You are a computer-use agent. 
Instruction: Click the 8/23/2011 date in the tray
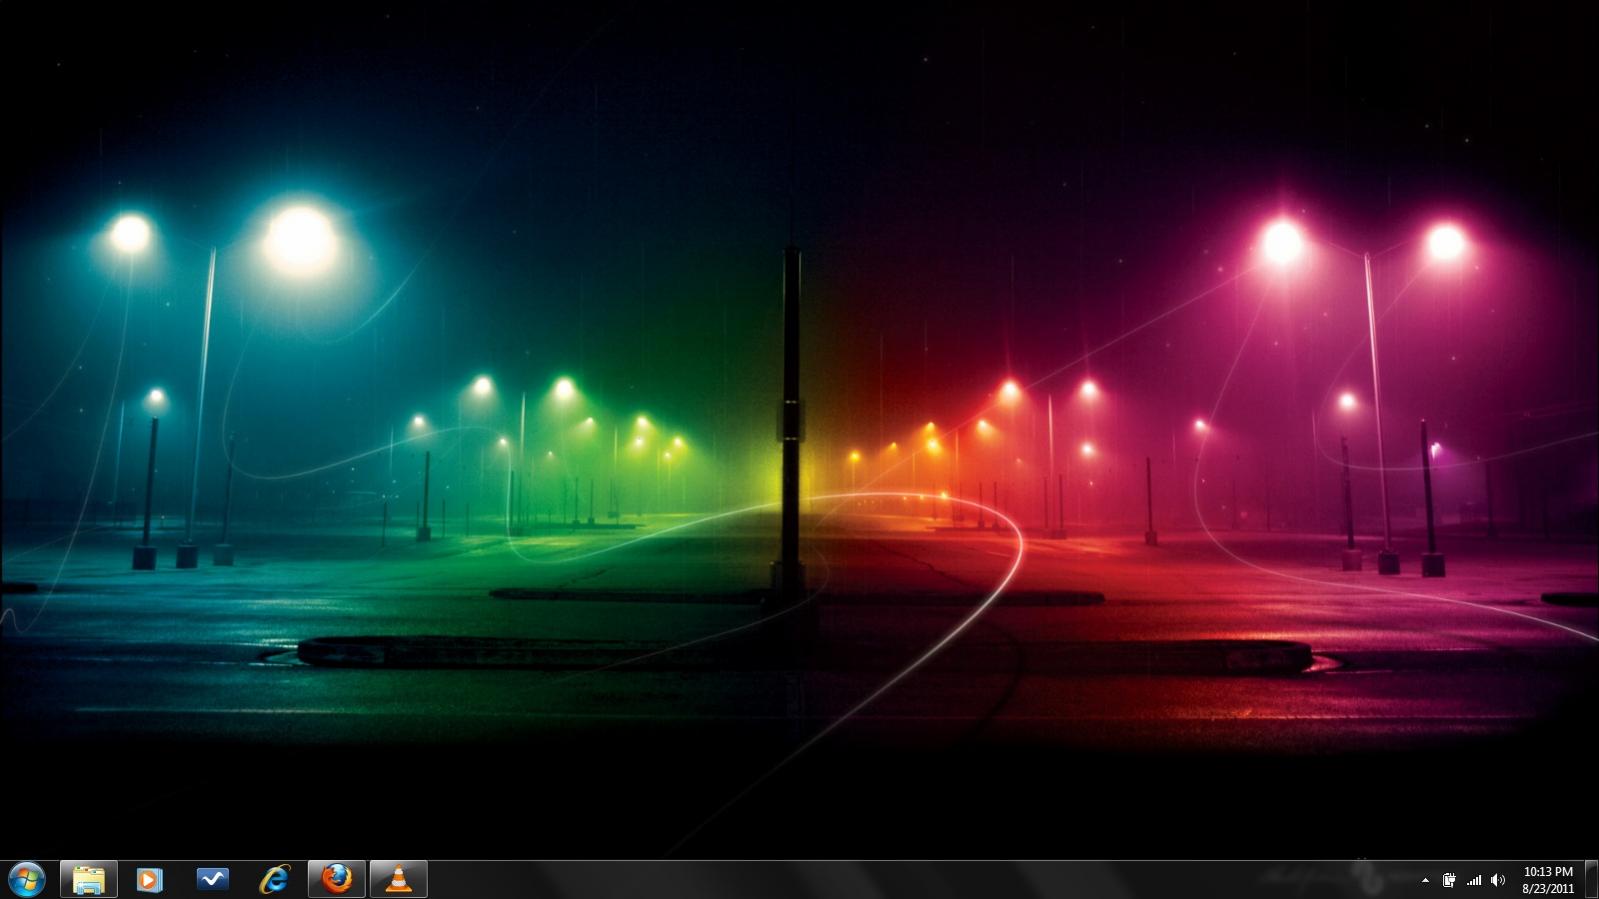tap(1548, 888)
